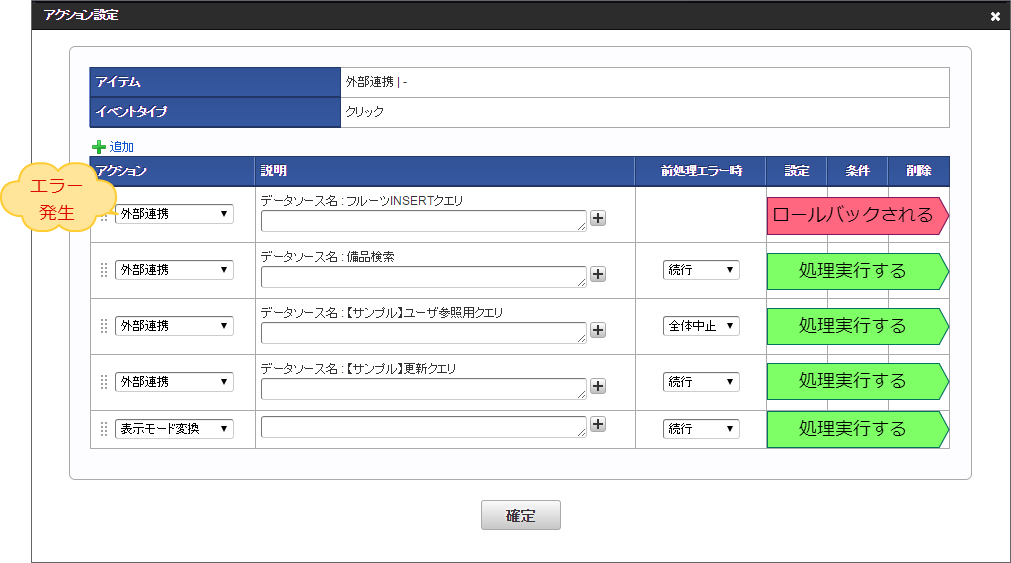The image size is (1011, 563).
Task: Click plus icon beside ユーザ参照用クエリ description
Action: 598,330
